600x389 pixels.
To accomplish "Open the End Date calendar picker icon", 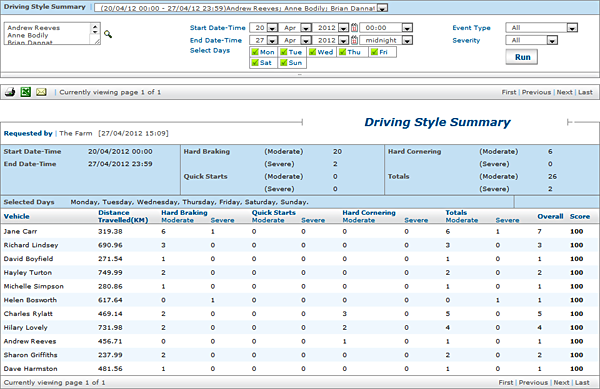I will tap(354, 40).
